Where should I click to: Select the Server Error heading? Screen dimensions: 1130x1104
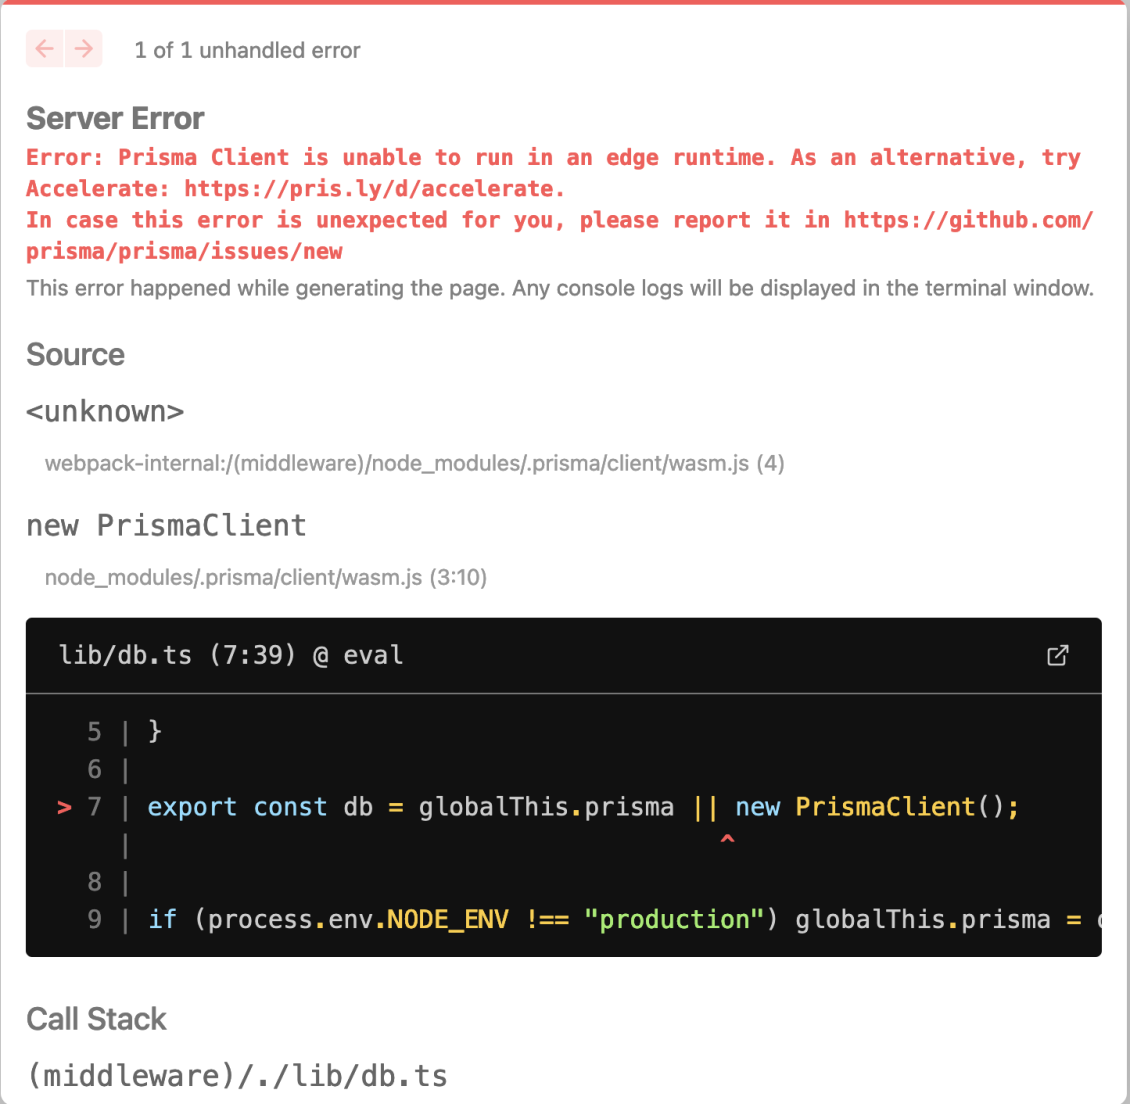114,118
